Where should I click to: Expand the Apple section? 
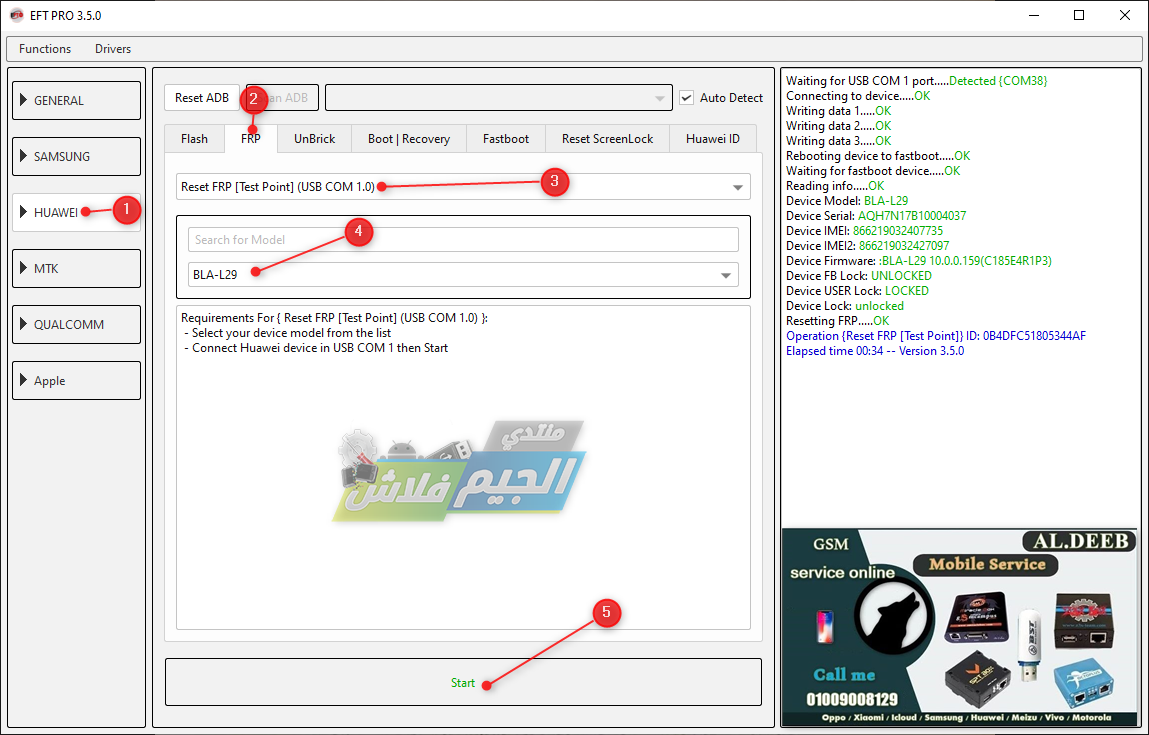pyautogui.click(x=76, y=381)
